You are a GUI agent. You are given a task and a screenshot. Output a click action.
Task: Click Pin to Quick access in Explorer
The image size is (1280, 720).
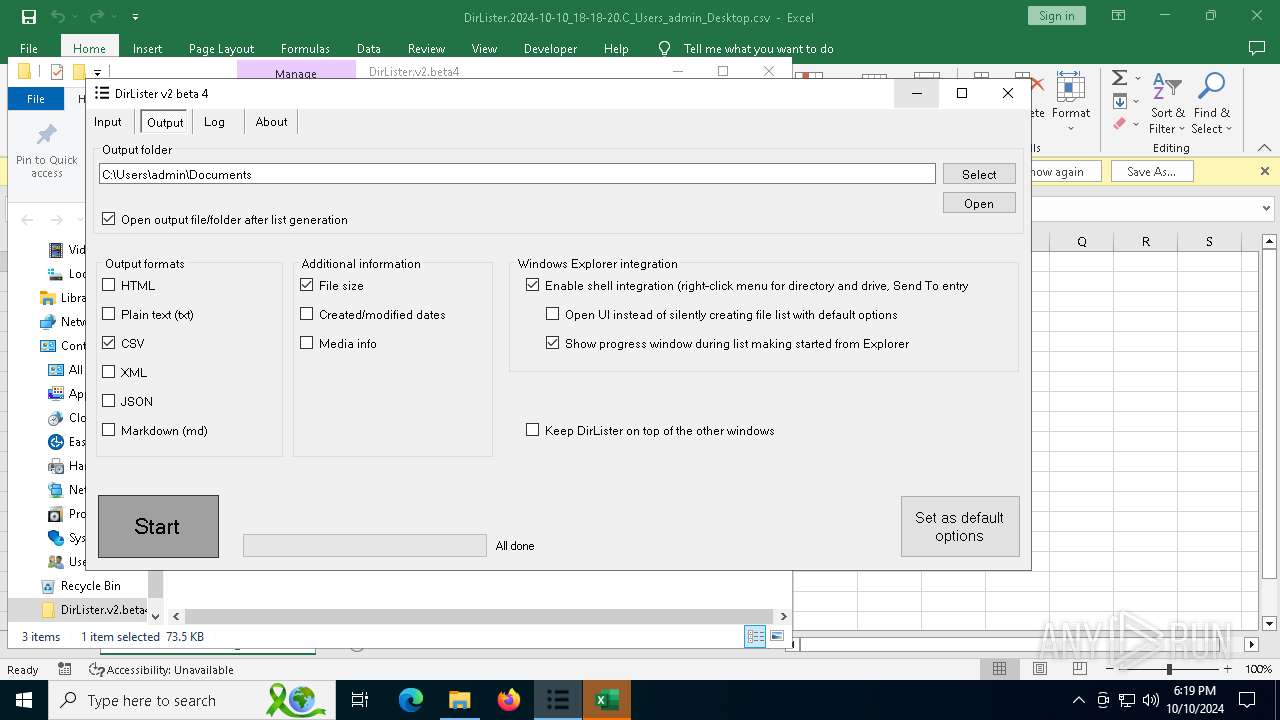coord(47,151)
